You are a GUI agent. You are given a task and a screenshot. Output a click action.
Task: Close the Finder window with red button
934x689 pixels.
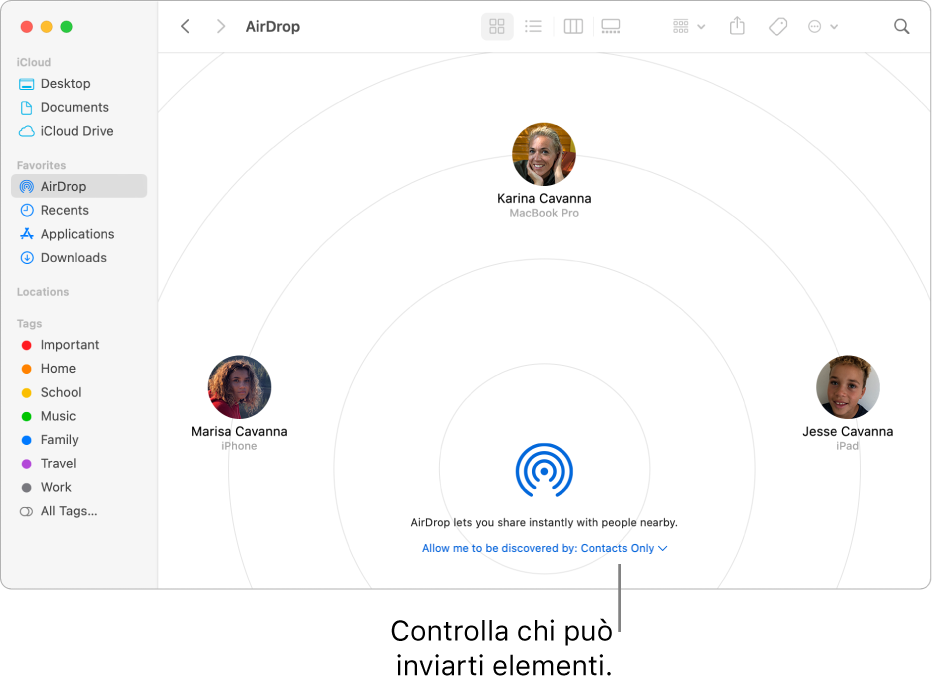pos(27,27)
